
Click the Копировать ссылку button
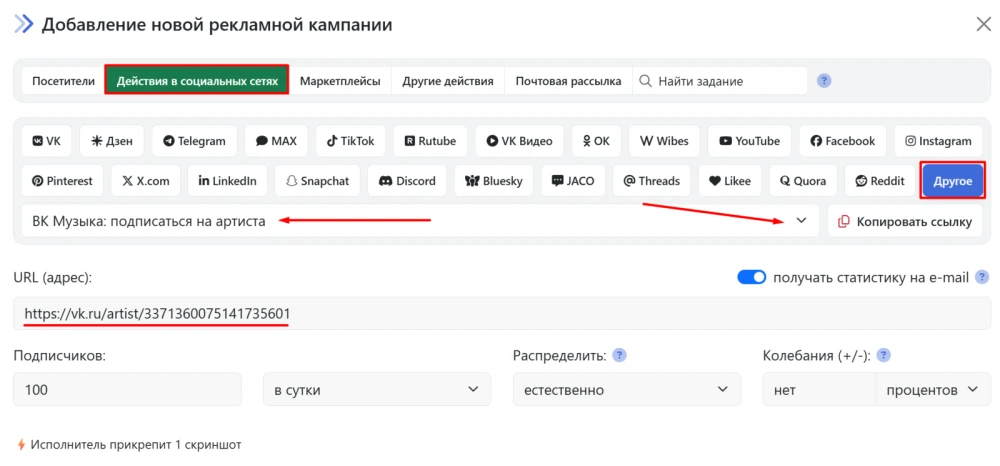click(905, 221)
